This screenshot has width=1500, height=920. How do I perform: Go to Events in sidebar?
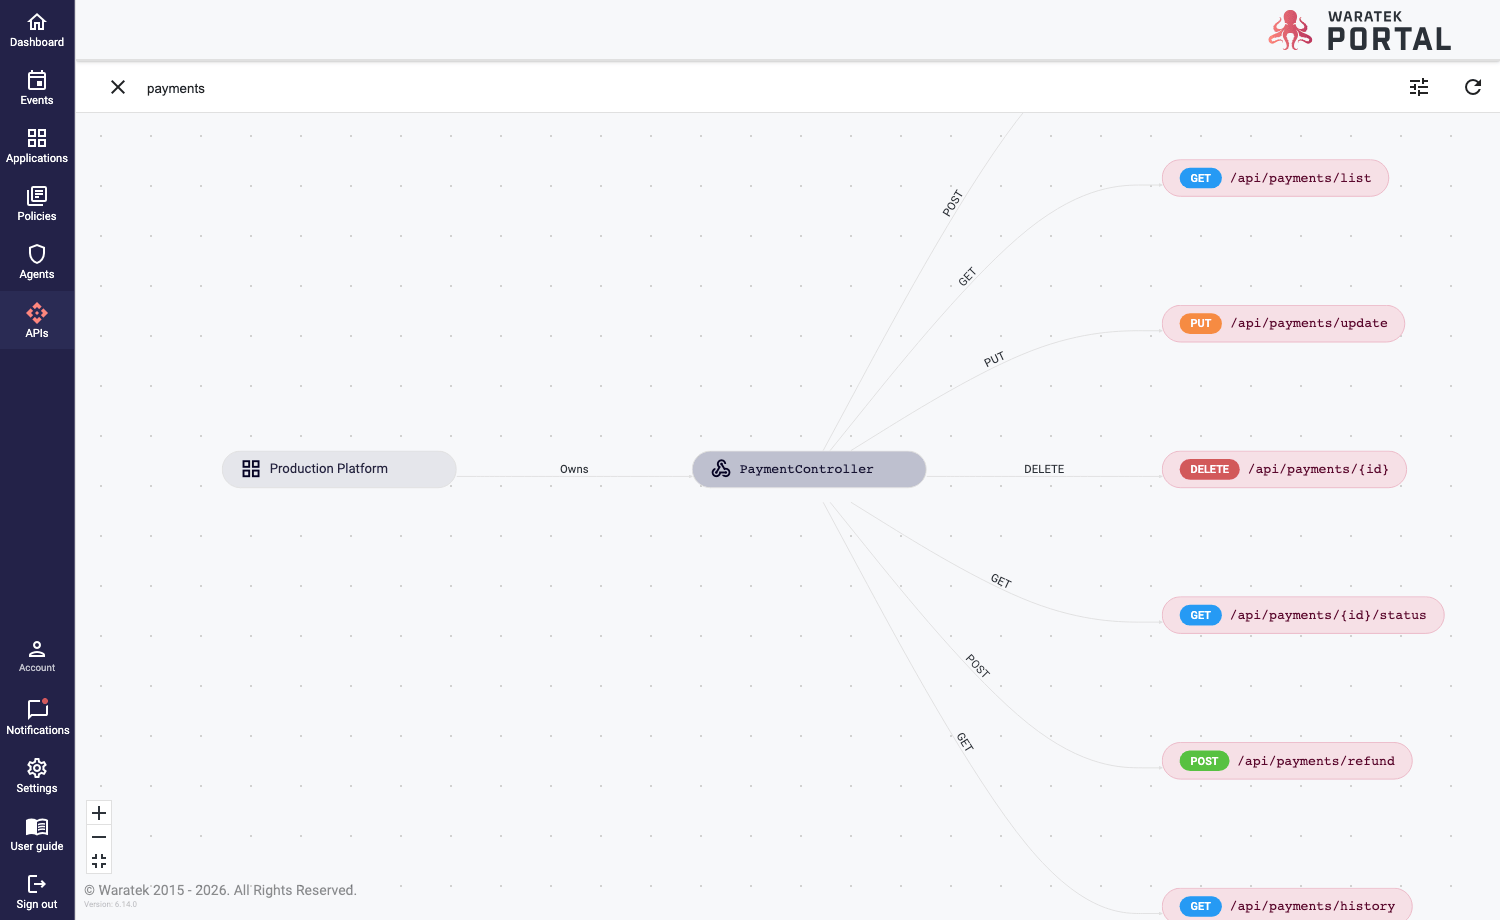coord(37,88)
